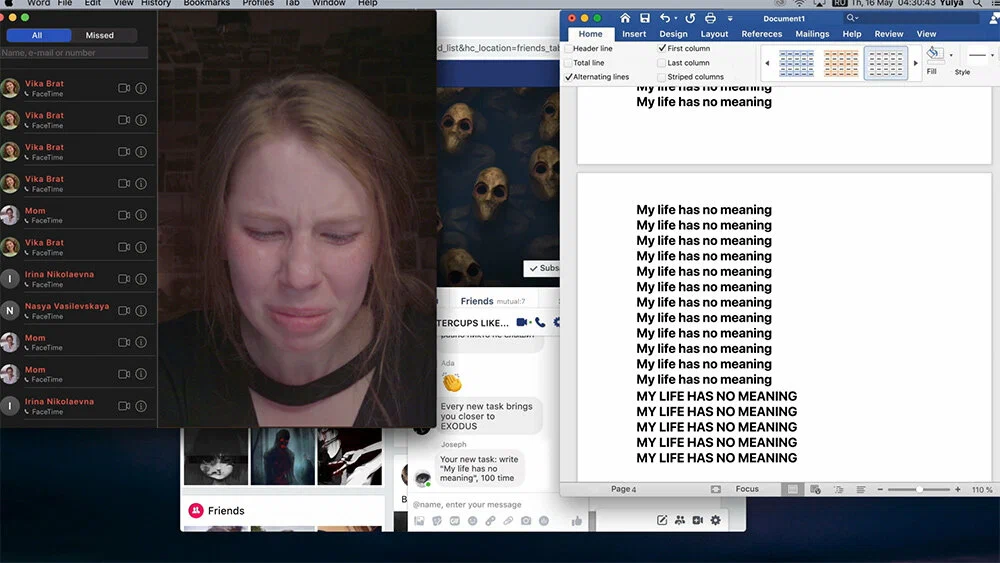Print Document1 using the printer icon

[710, 18]
